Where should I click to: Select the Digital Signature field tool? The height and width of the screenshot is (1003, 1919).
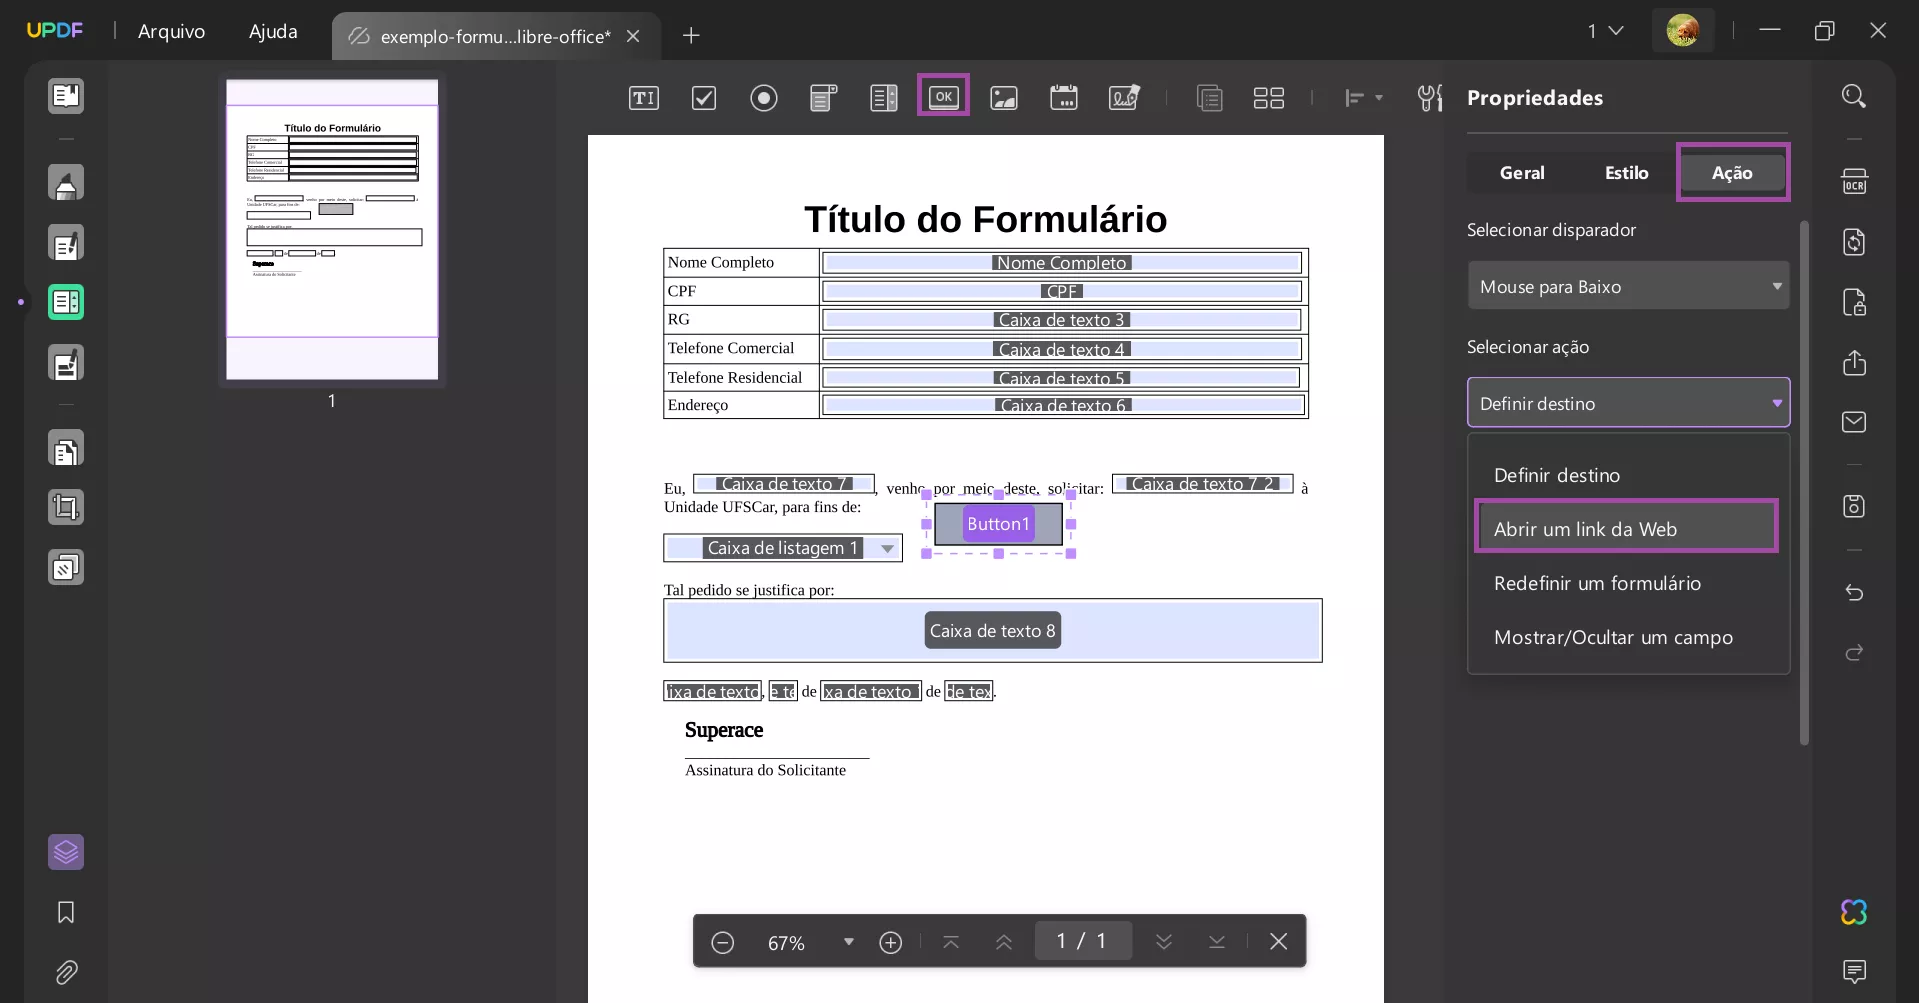[1124, 97]
